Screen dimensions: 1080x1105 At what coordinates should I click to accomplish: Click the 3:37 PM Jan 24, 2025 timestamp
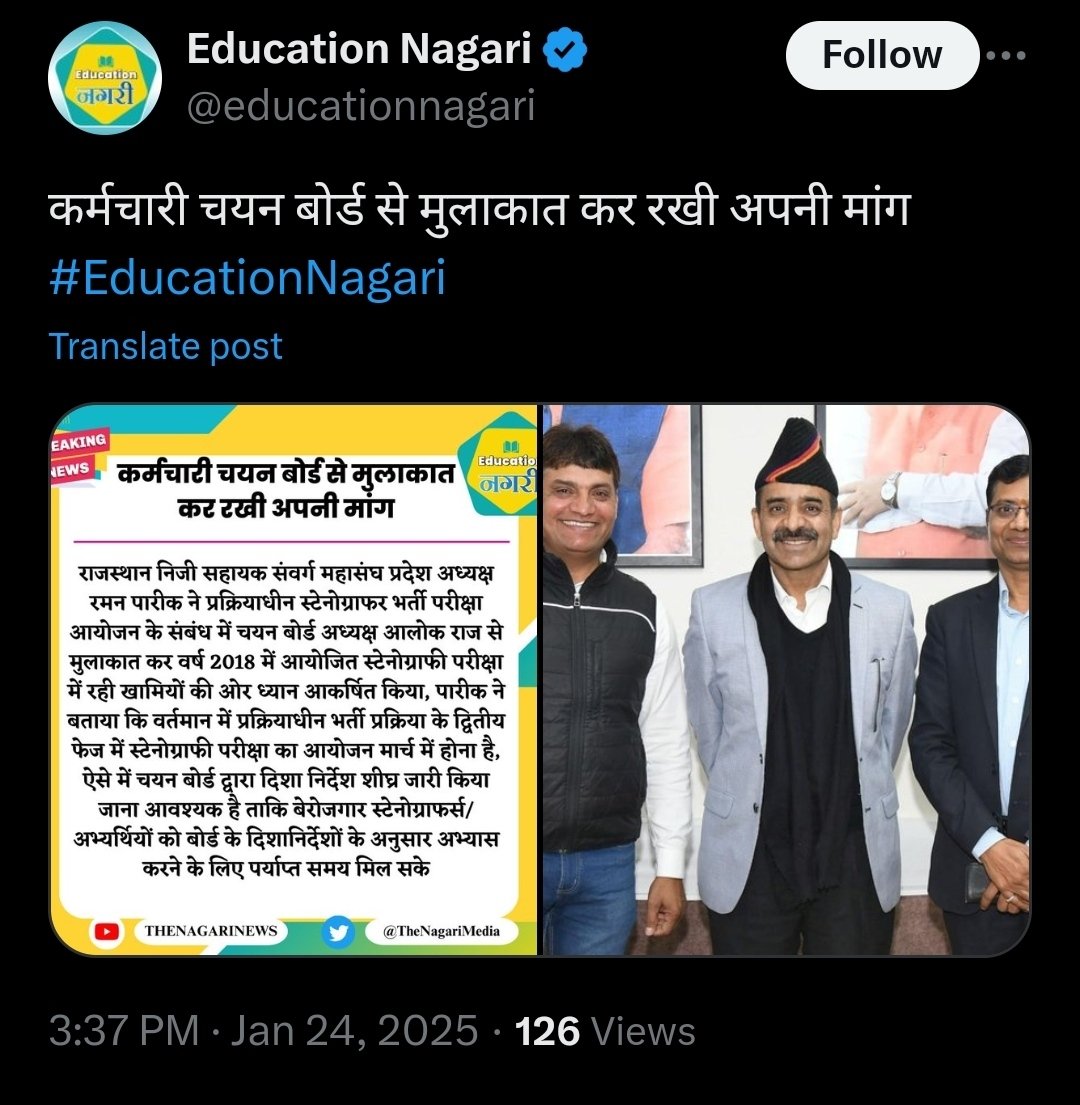coord(263,1030)
